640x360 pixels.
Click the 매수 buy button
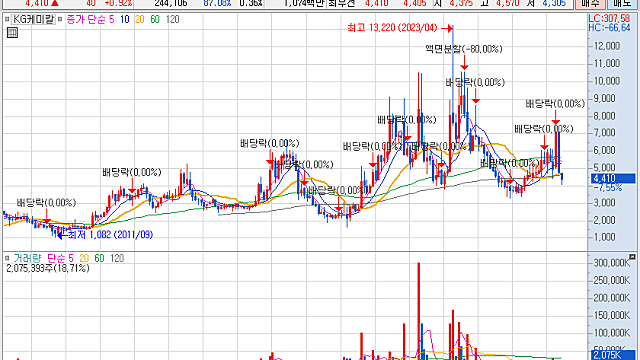[x=590, y=3]
